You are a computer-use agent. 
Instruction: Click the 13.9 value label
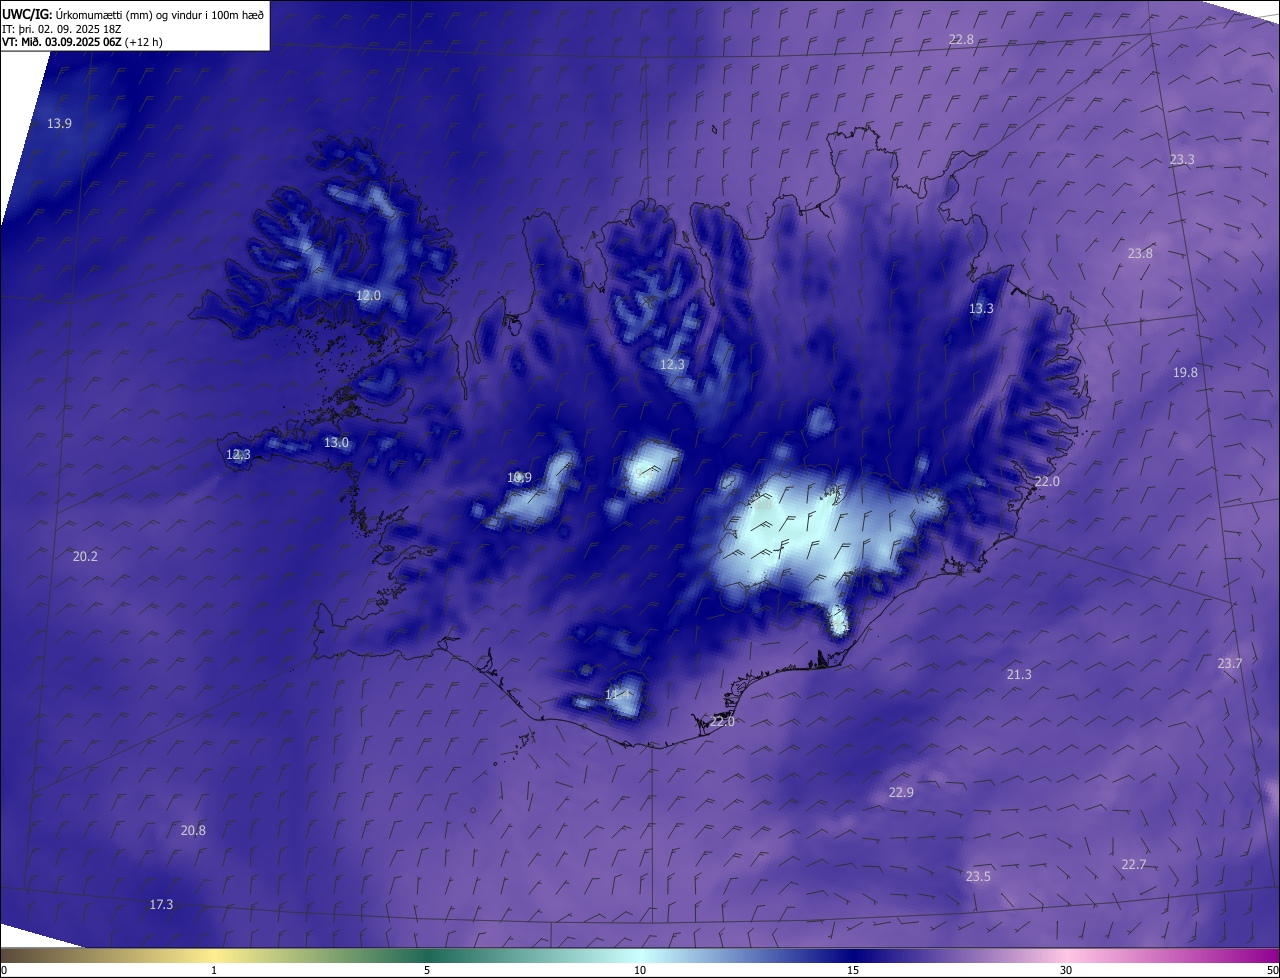pos(59,123)
